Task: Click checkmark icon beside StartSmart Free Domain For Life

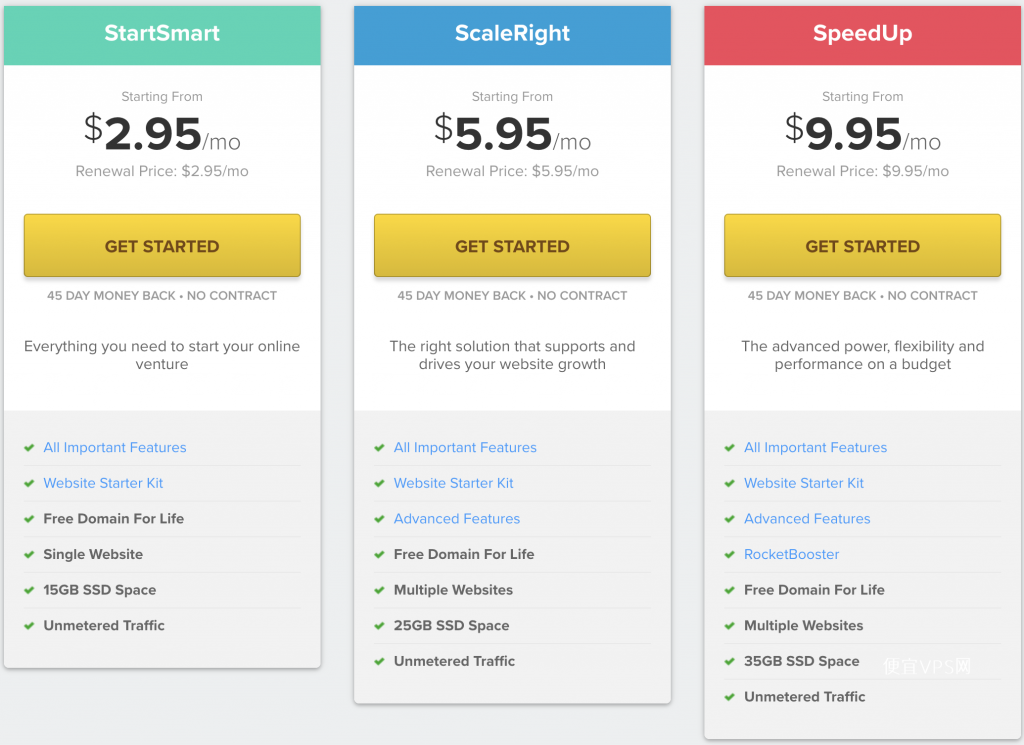Action: [29, 519]
